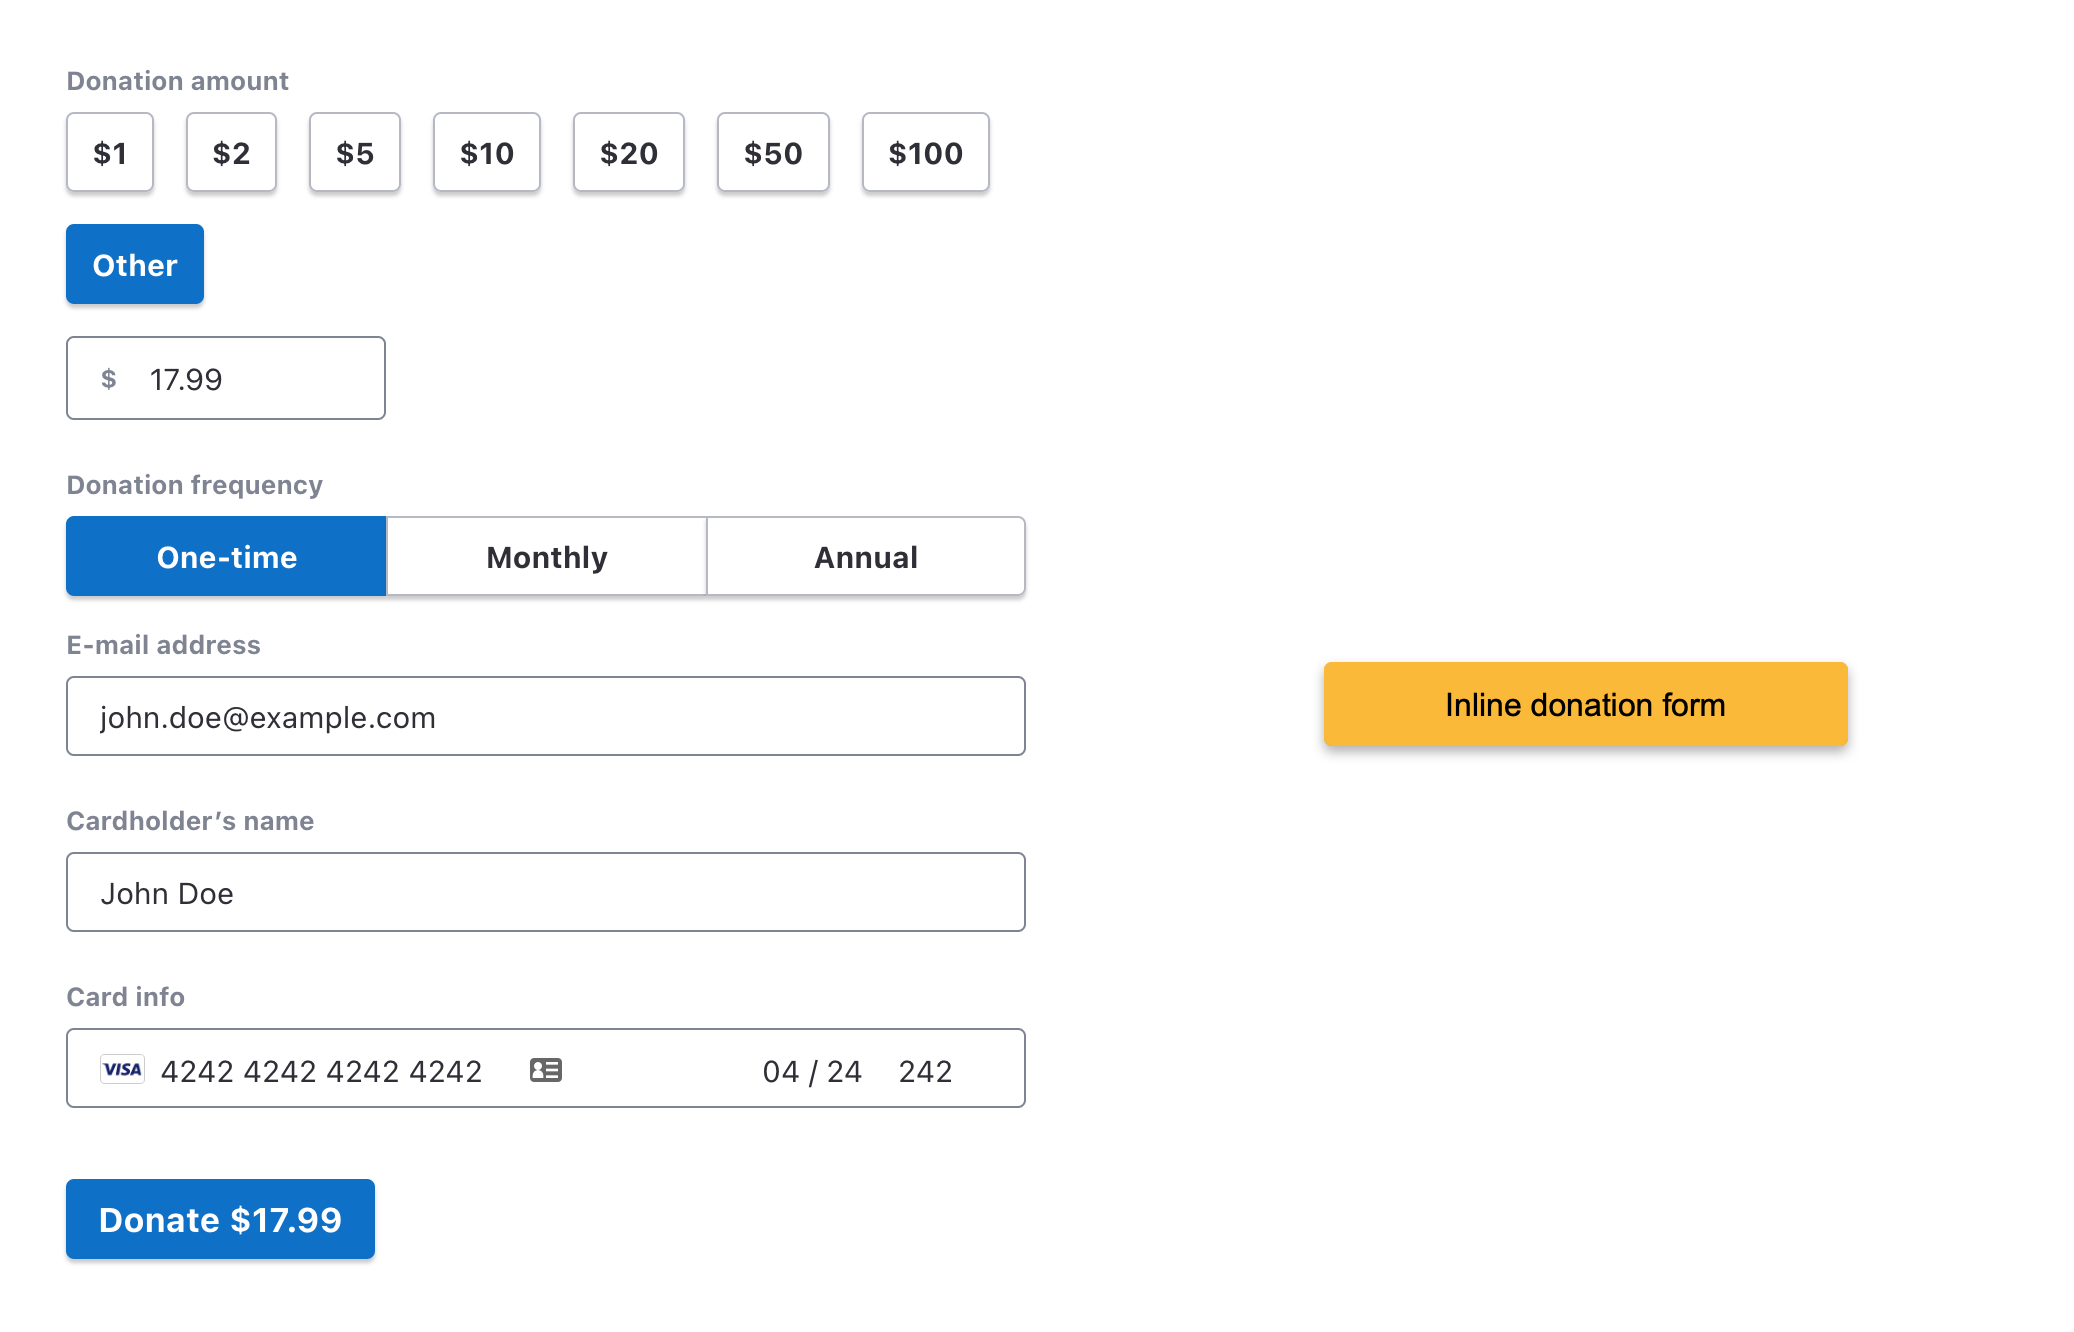Select the $100 donation amount
The image size is (2074, 1332).
[x=926, y=153]
